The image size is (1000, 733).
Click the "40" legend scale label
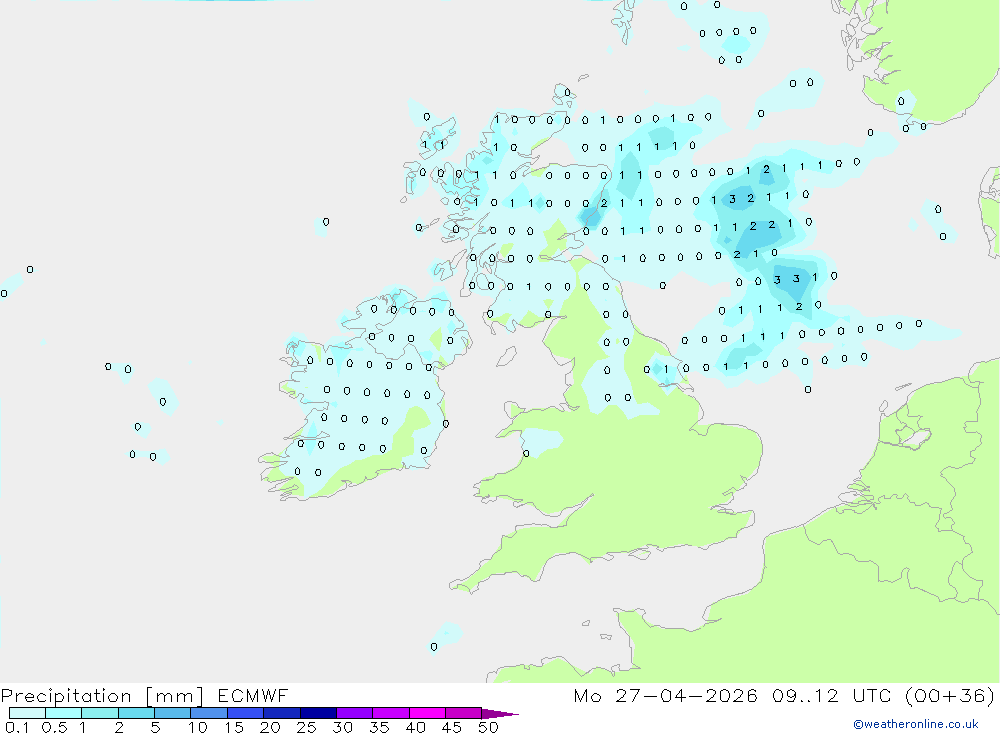415,727
